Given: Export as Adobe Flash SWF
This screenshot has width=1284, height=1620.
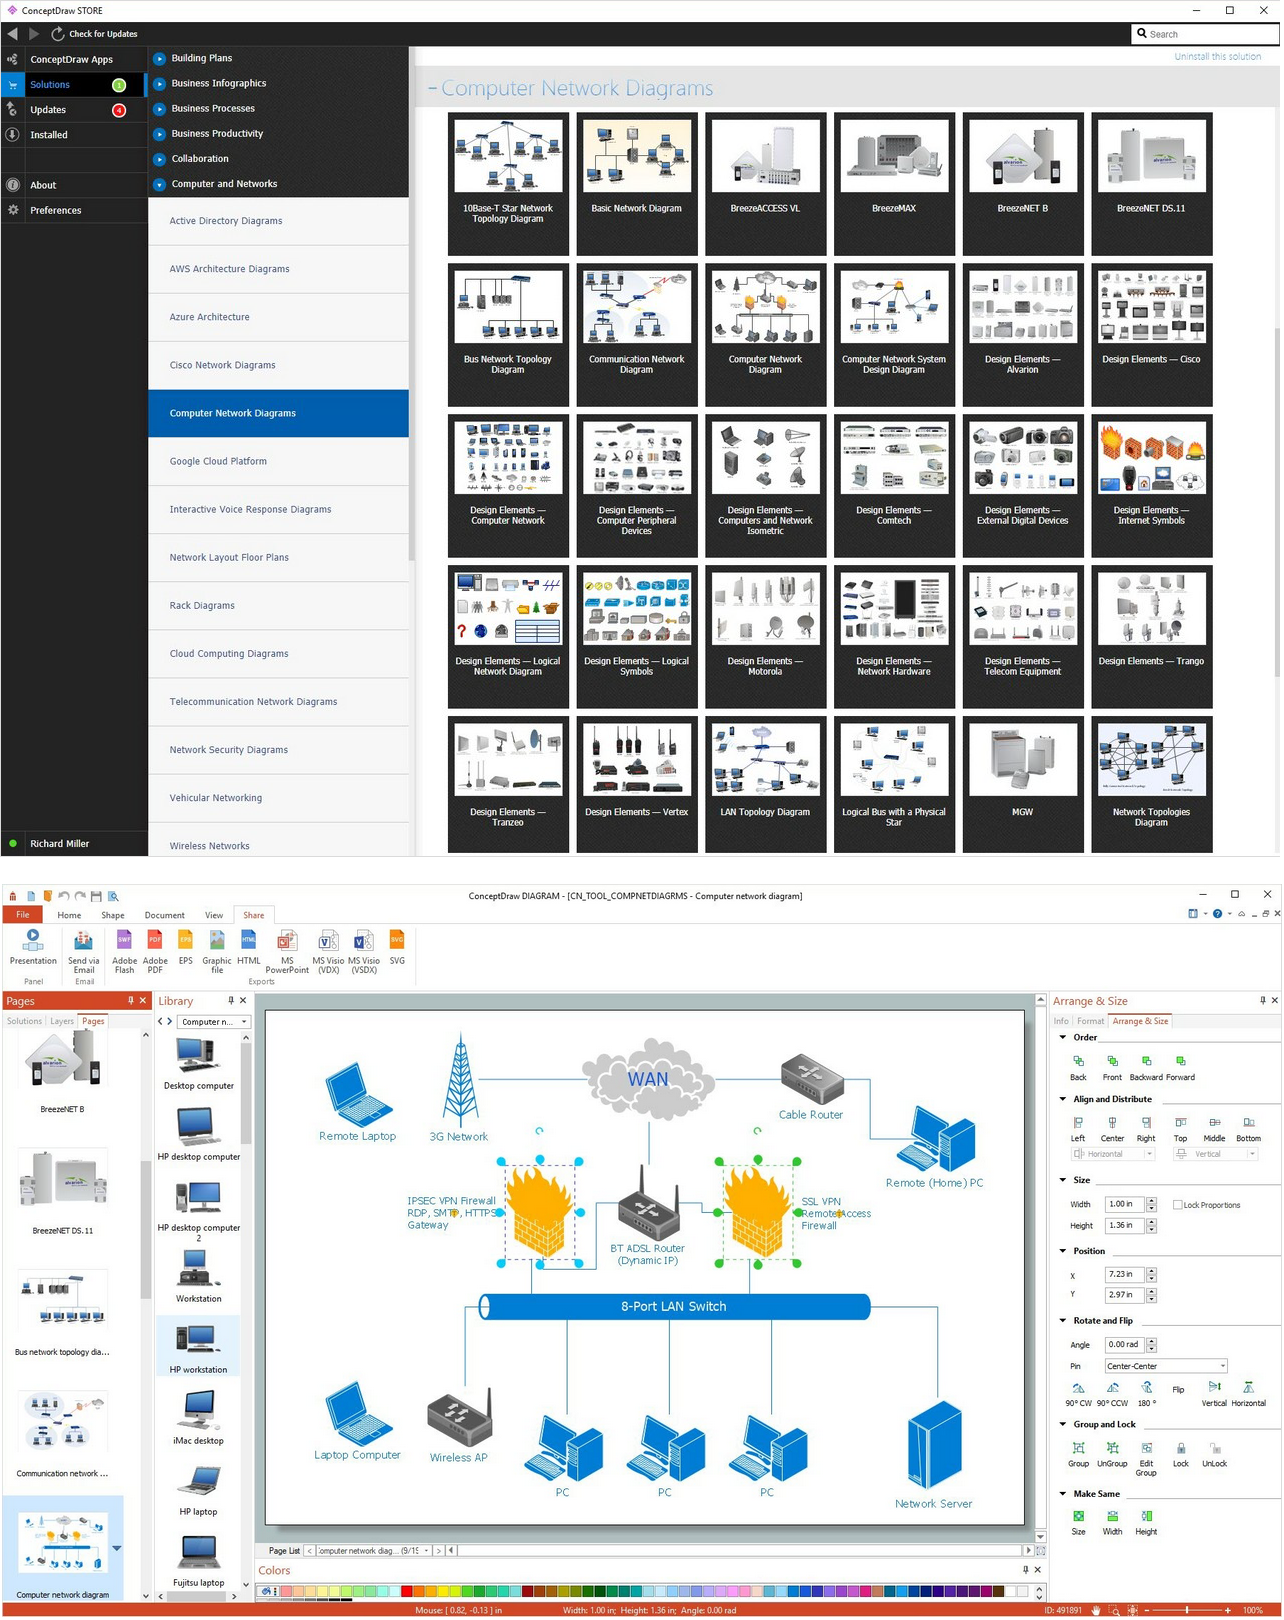Looking at the screenshot, I should [124, 952].
